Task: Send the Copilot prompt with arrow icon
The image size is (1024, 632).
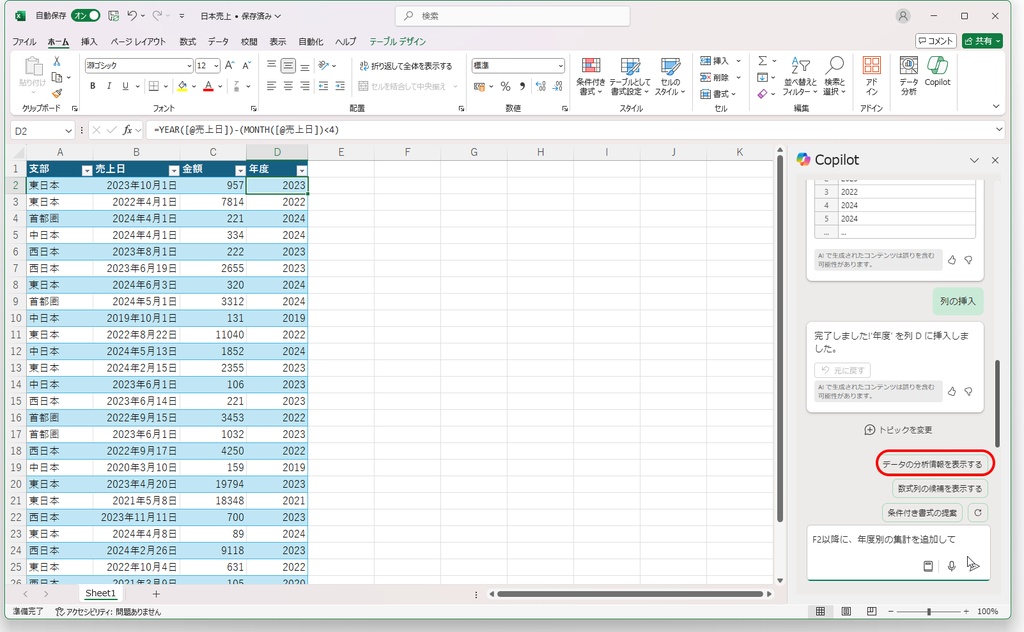Action: pos(973,564)
